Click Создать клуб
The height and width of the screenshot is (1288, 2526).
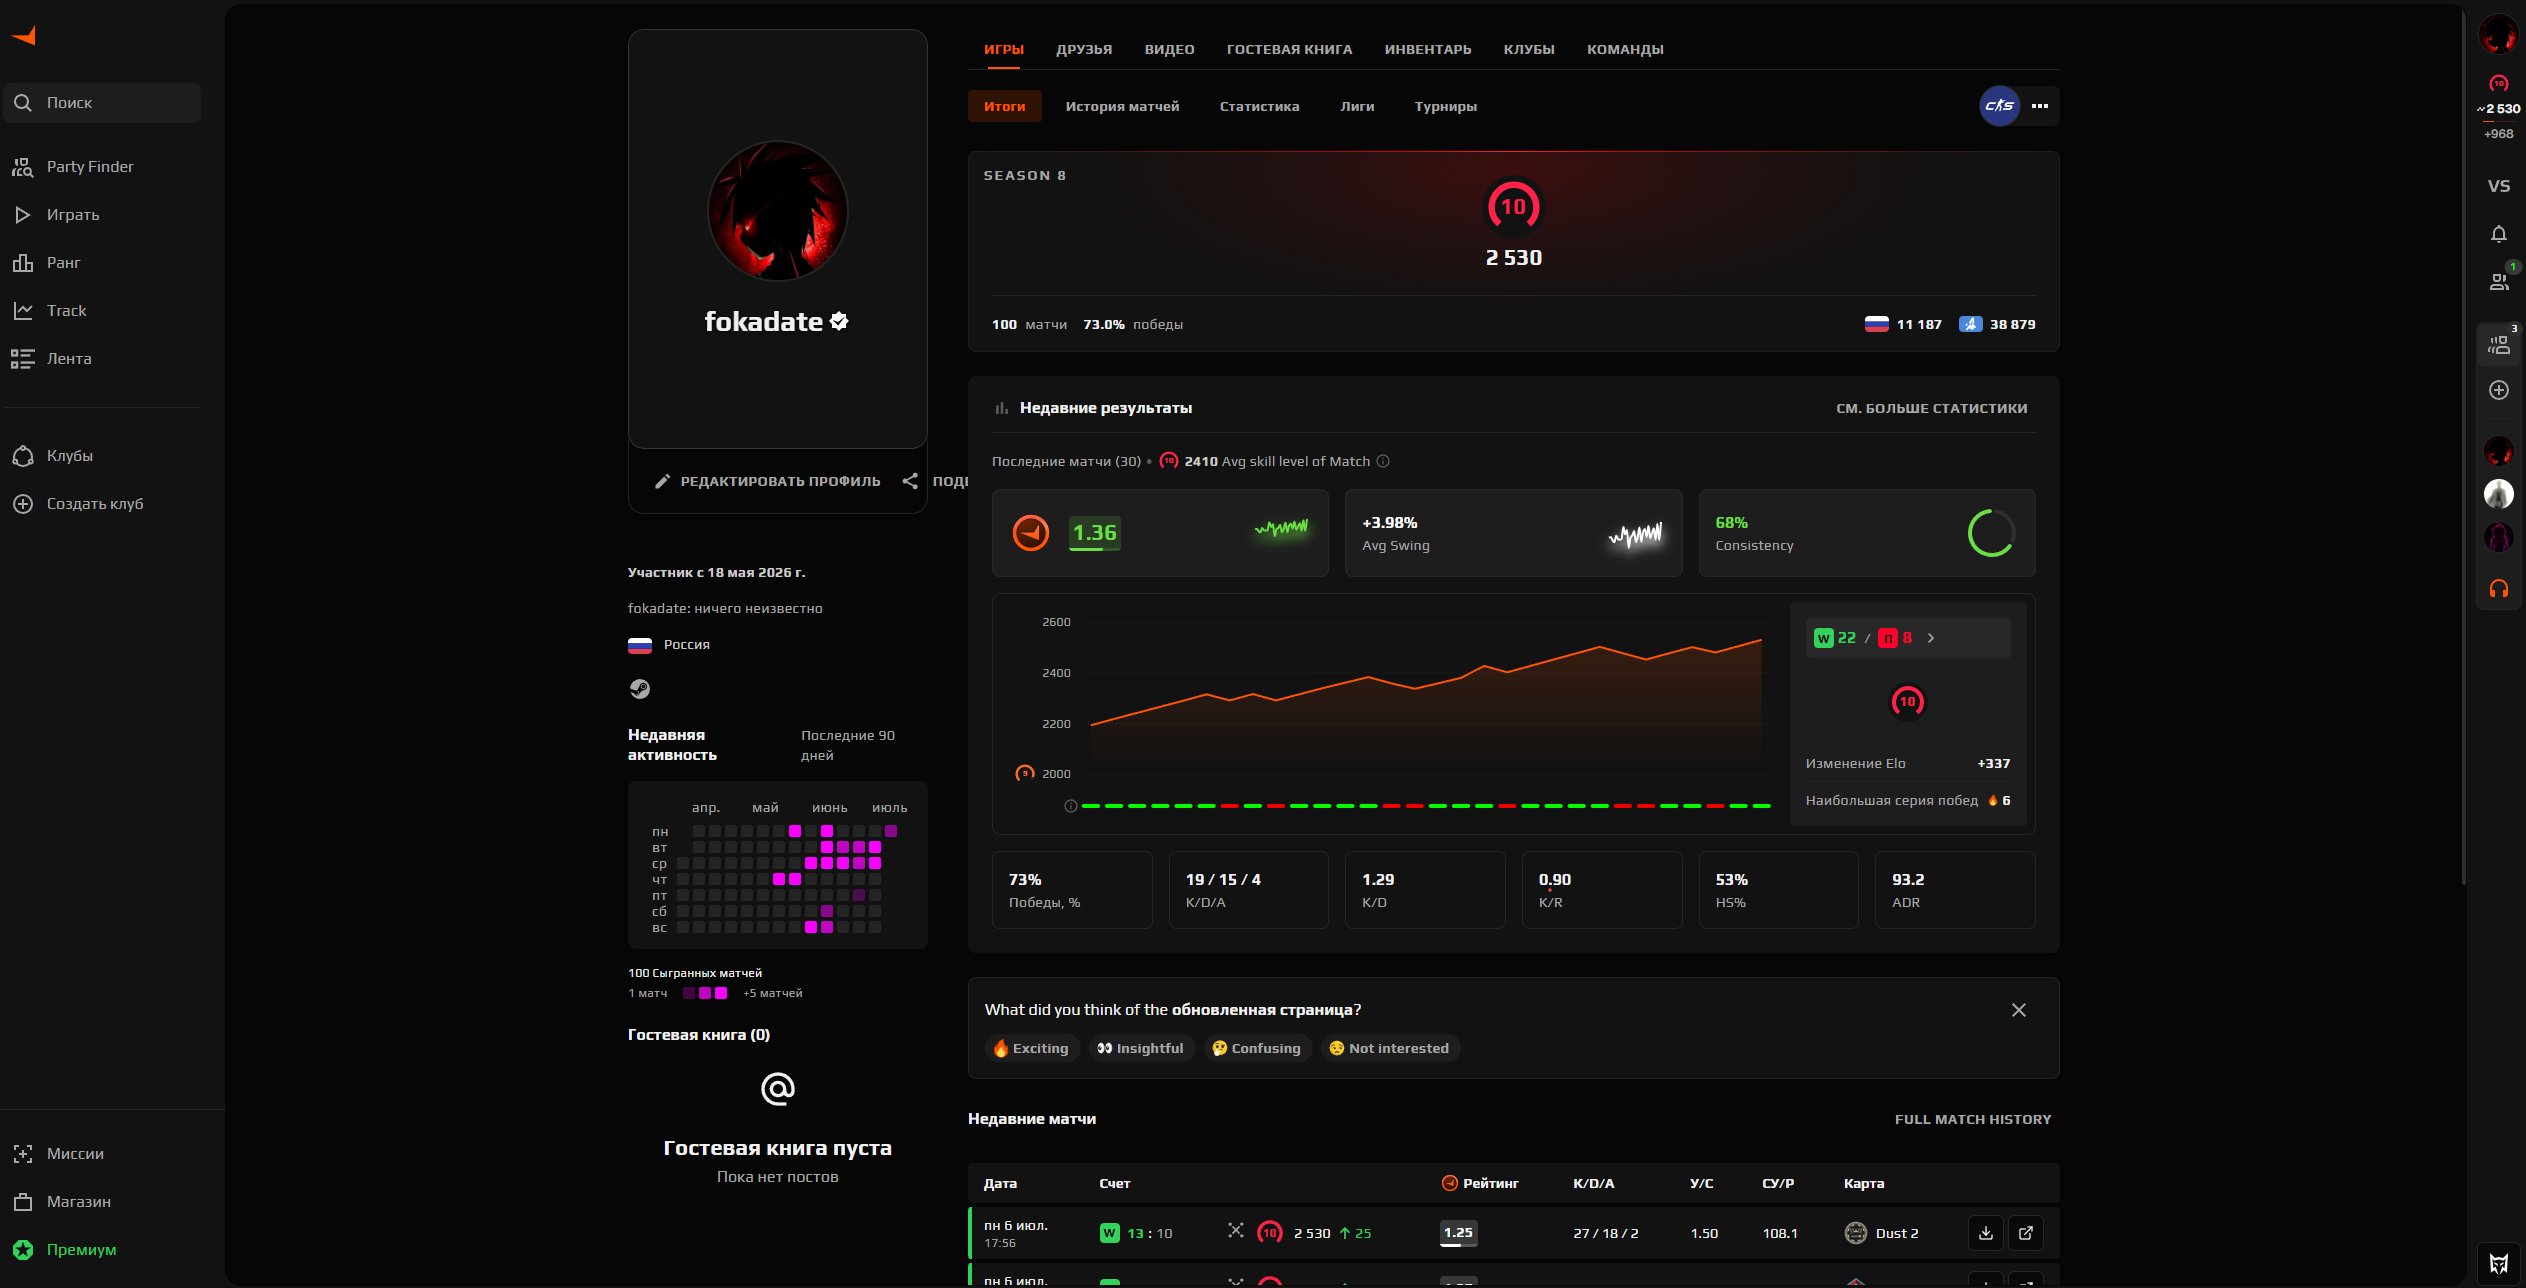click(x=101, y=504)
